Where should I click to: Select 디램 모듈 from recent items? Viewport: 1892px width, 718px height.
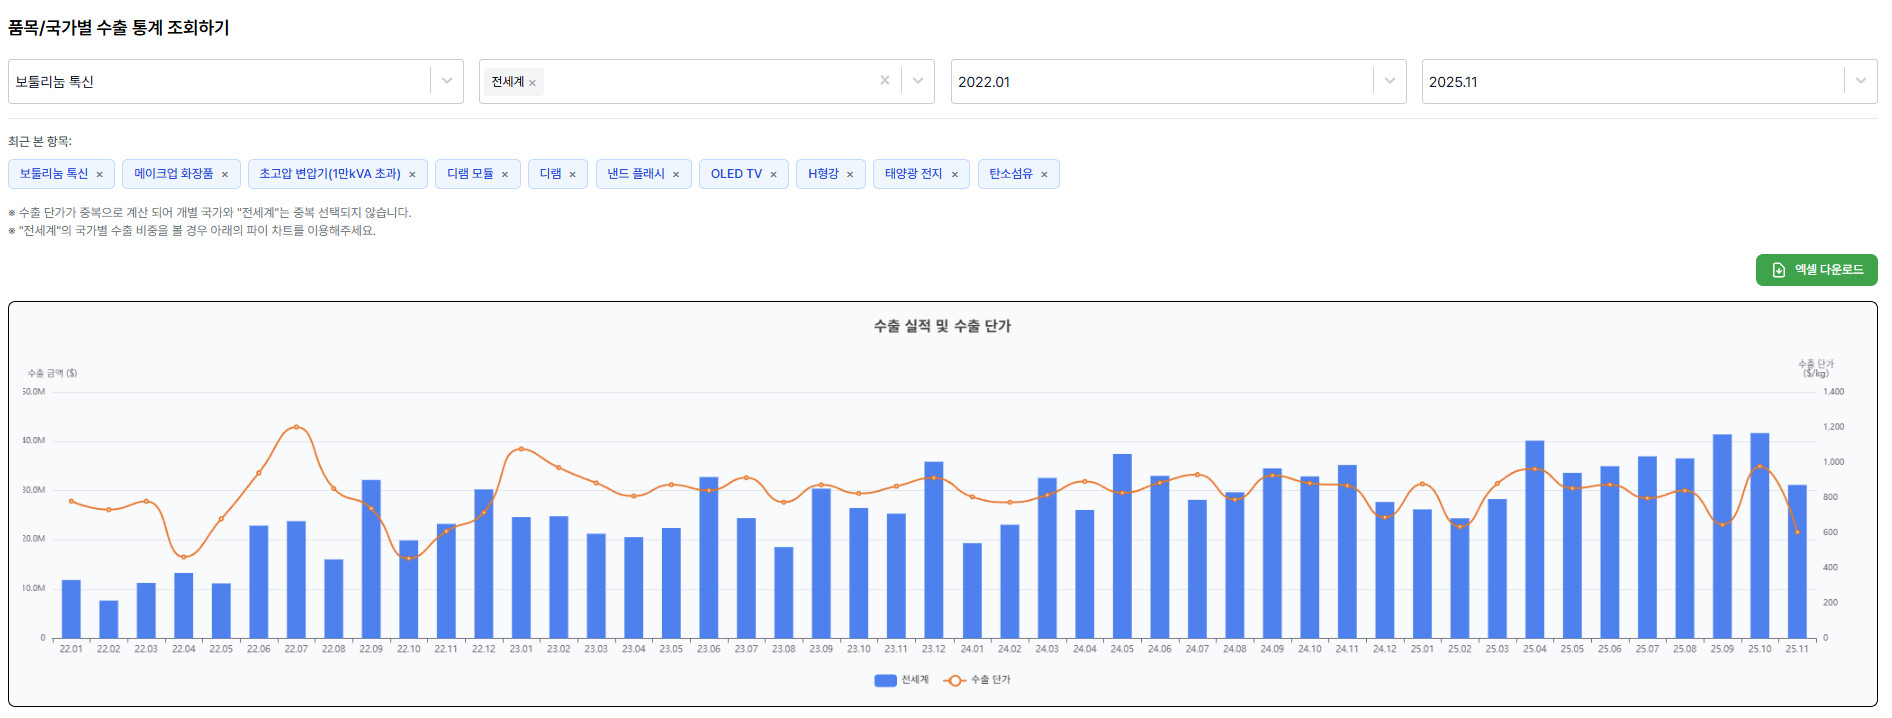coord(469,174)
